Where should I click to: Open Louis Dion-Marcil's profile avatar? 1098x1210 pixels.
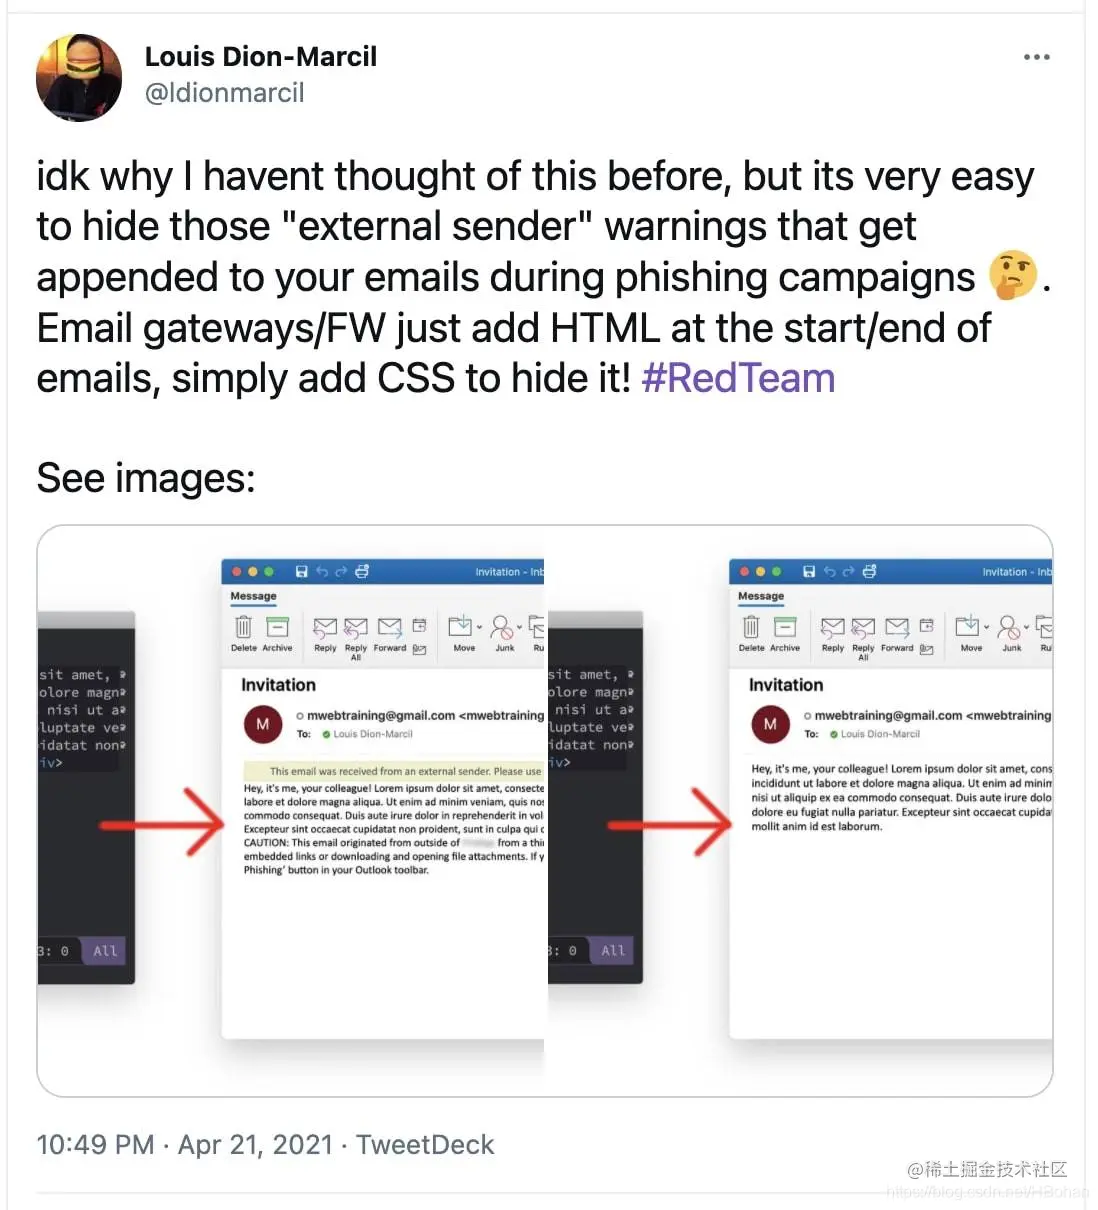pos(79,77)
